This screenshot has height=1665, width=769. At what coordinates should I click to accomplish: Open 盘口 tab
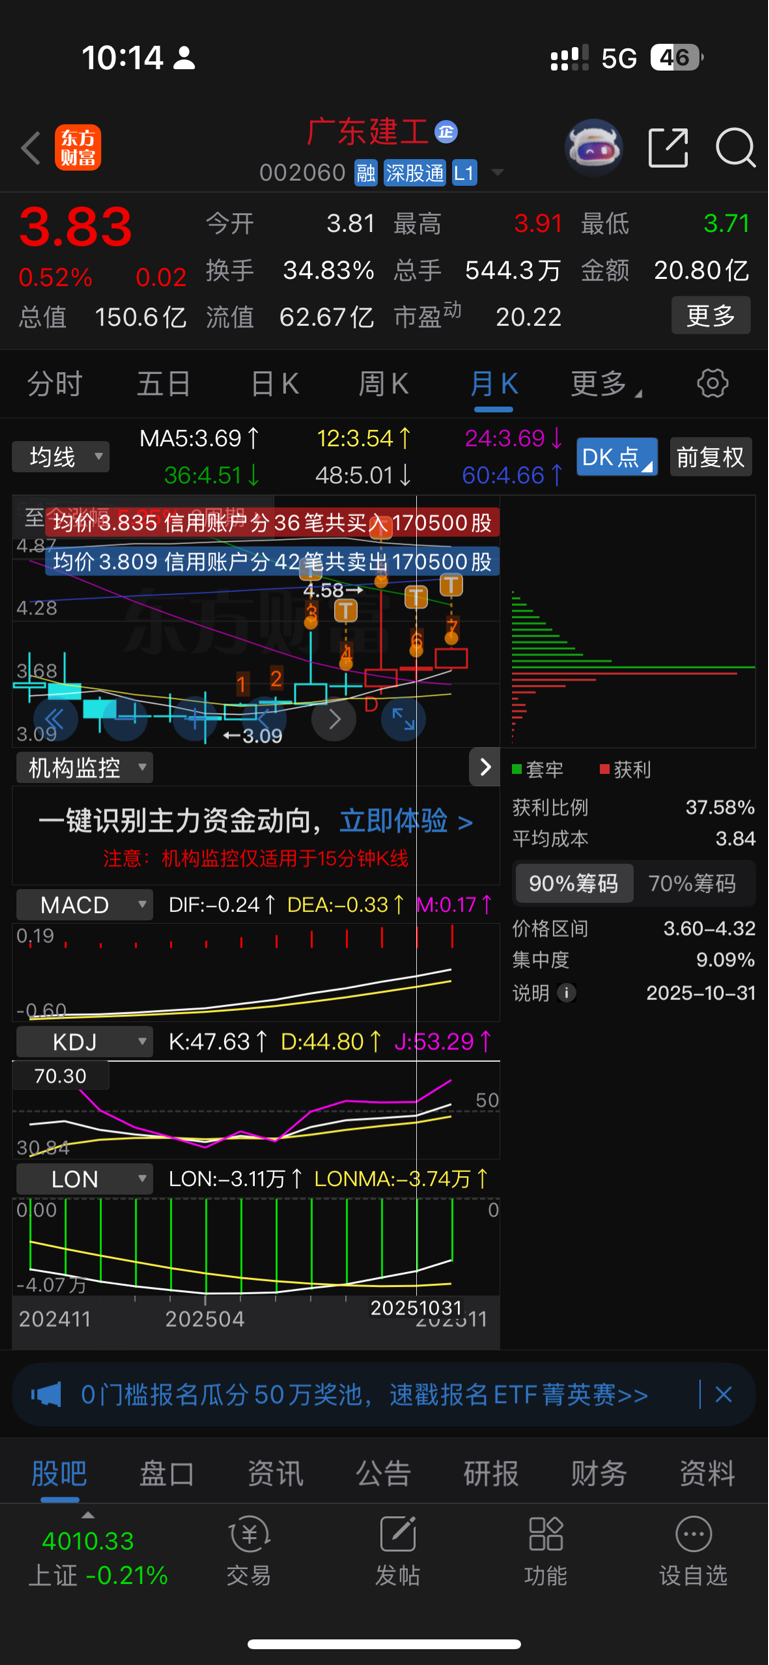point(167,1472)
